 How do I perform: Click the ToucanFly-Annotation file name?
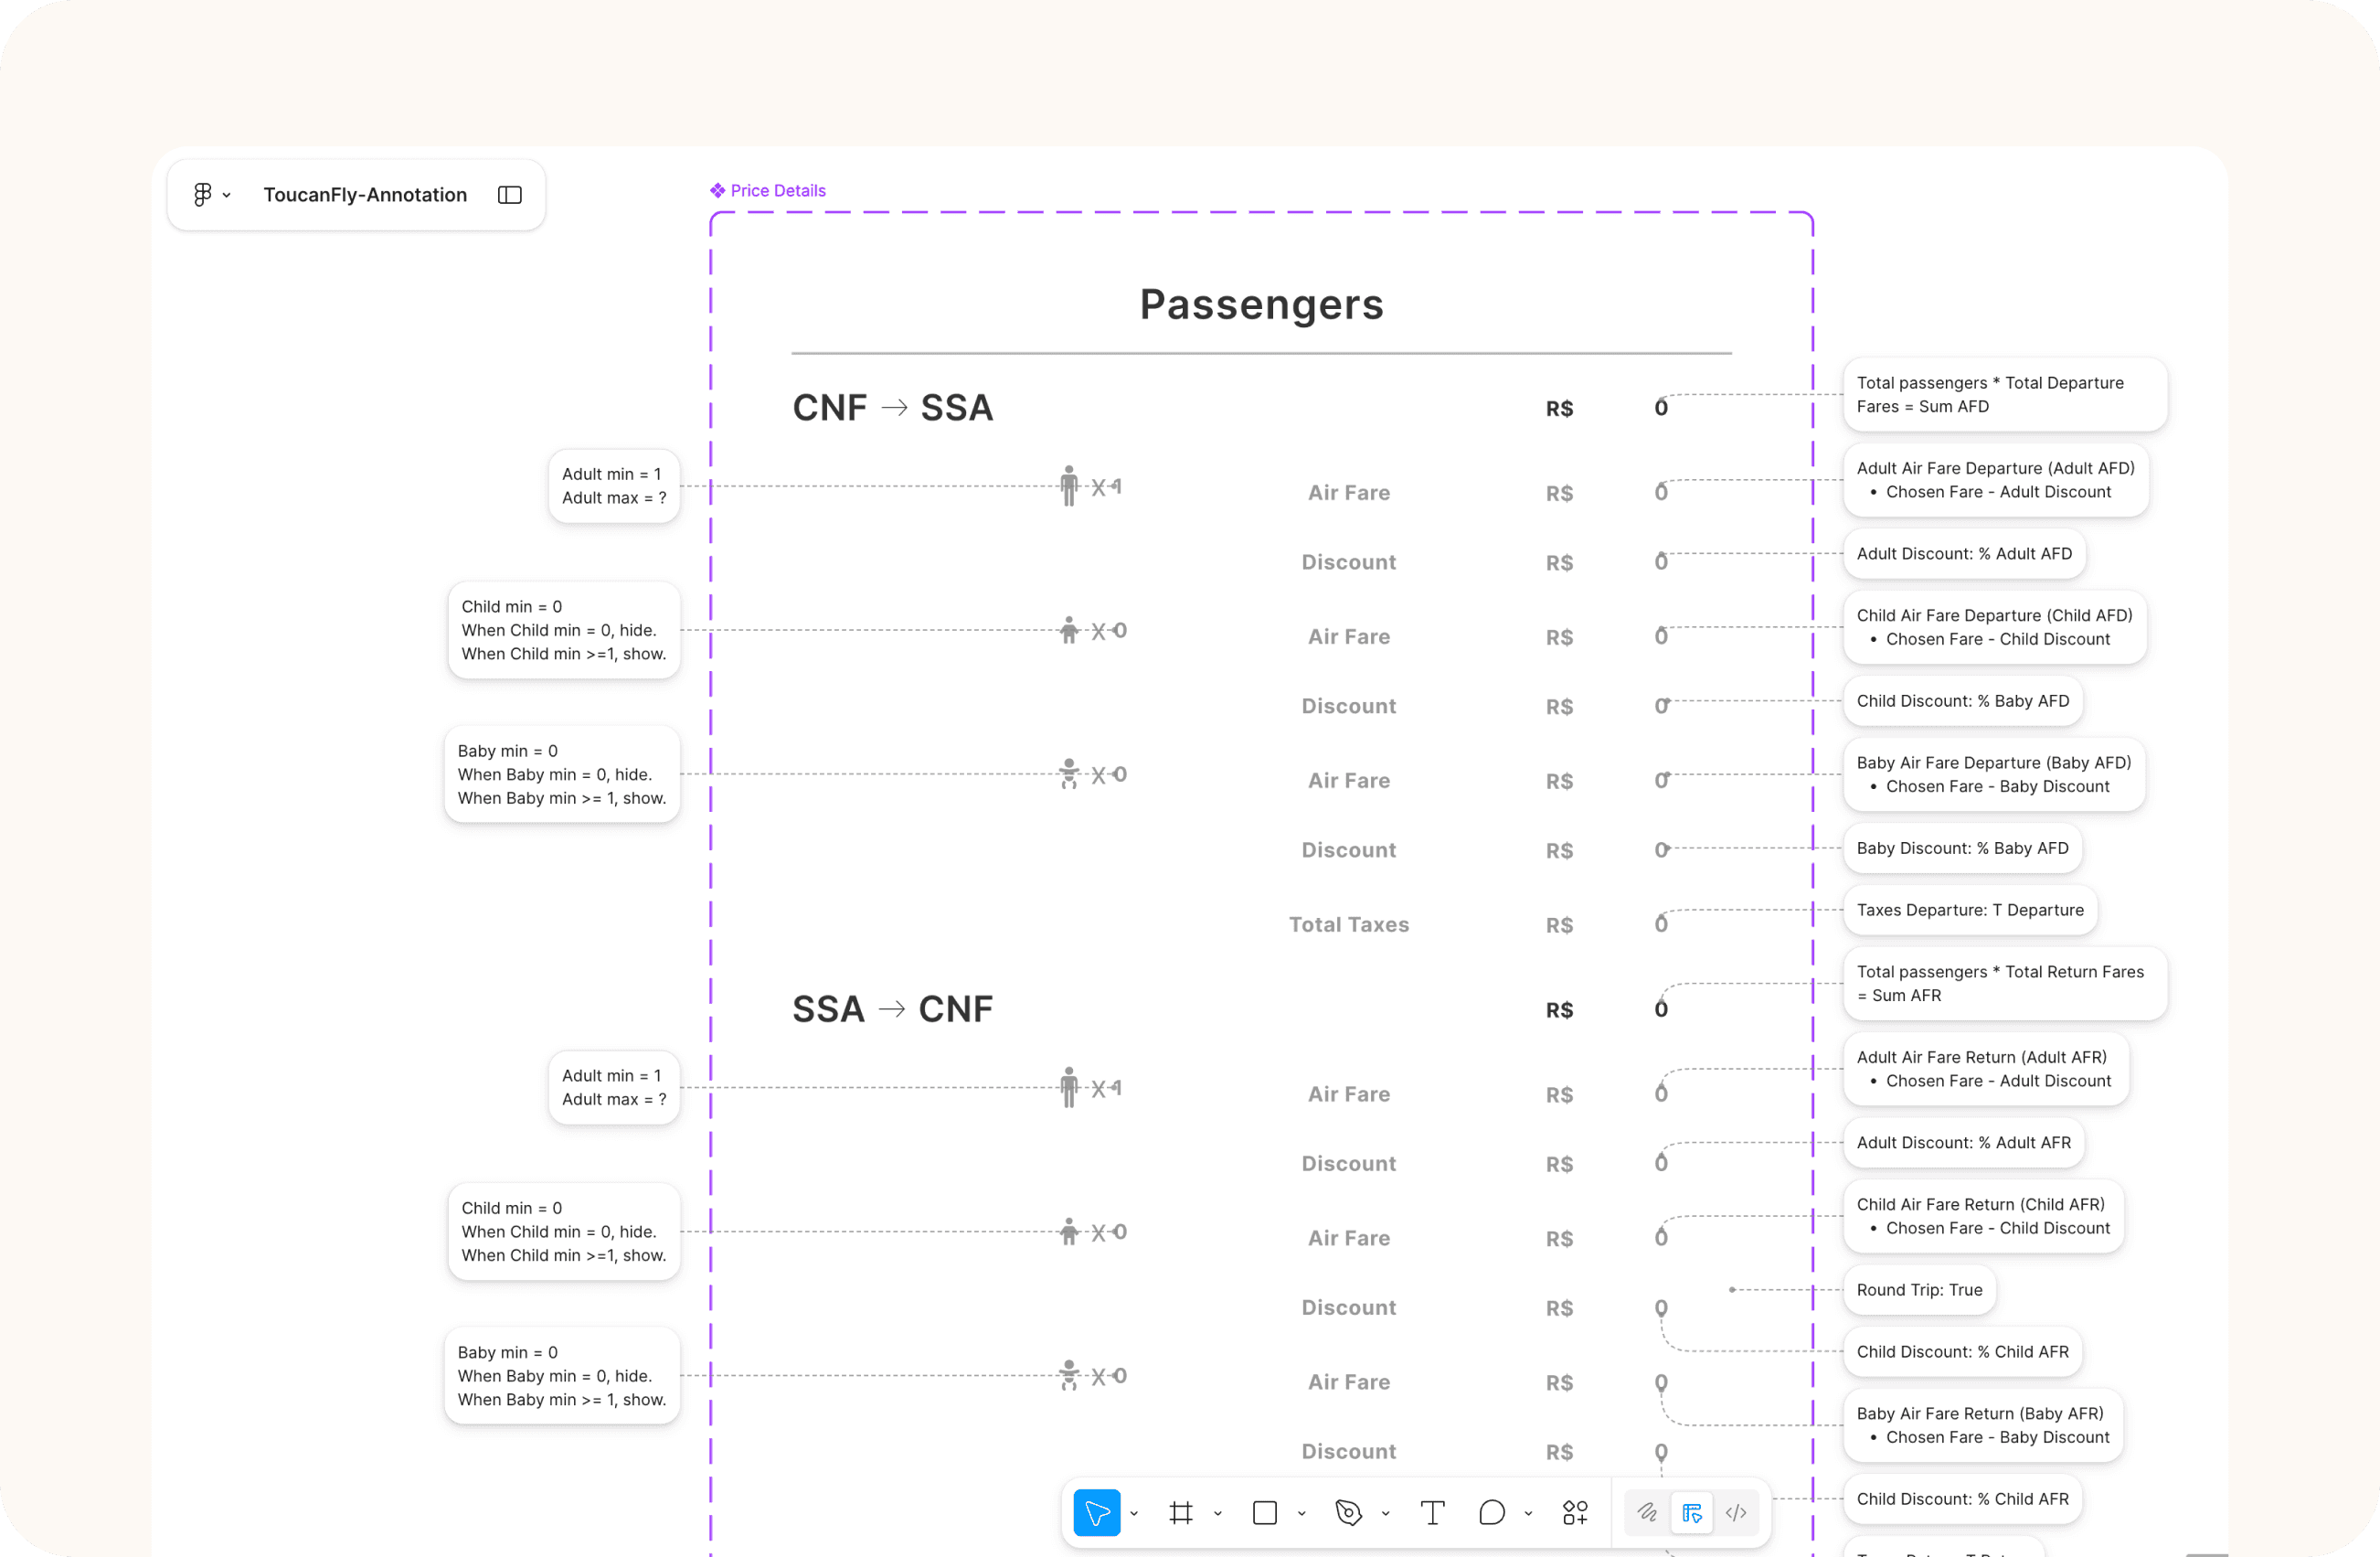click(365, 195)
